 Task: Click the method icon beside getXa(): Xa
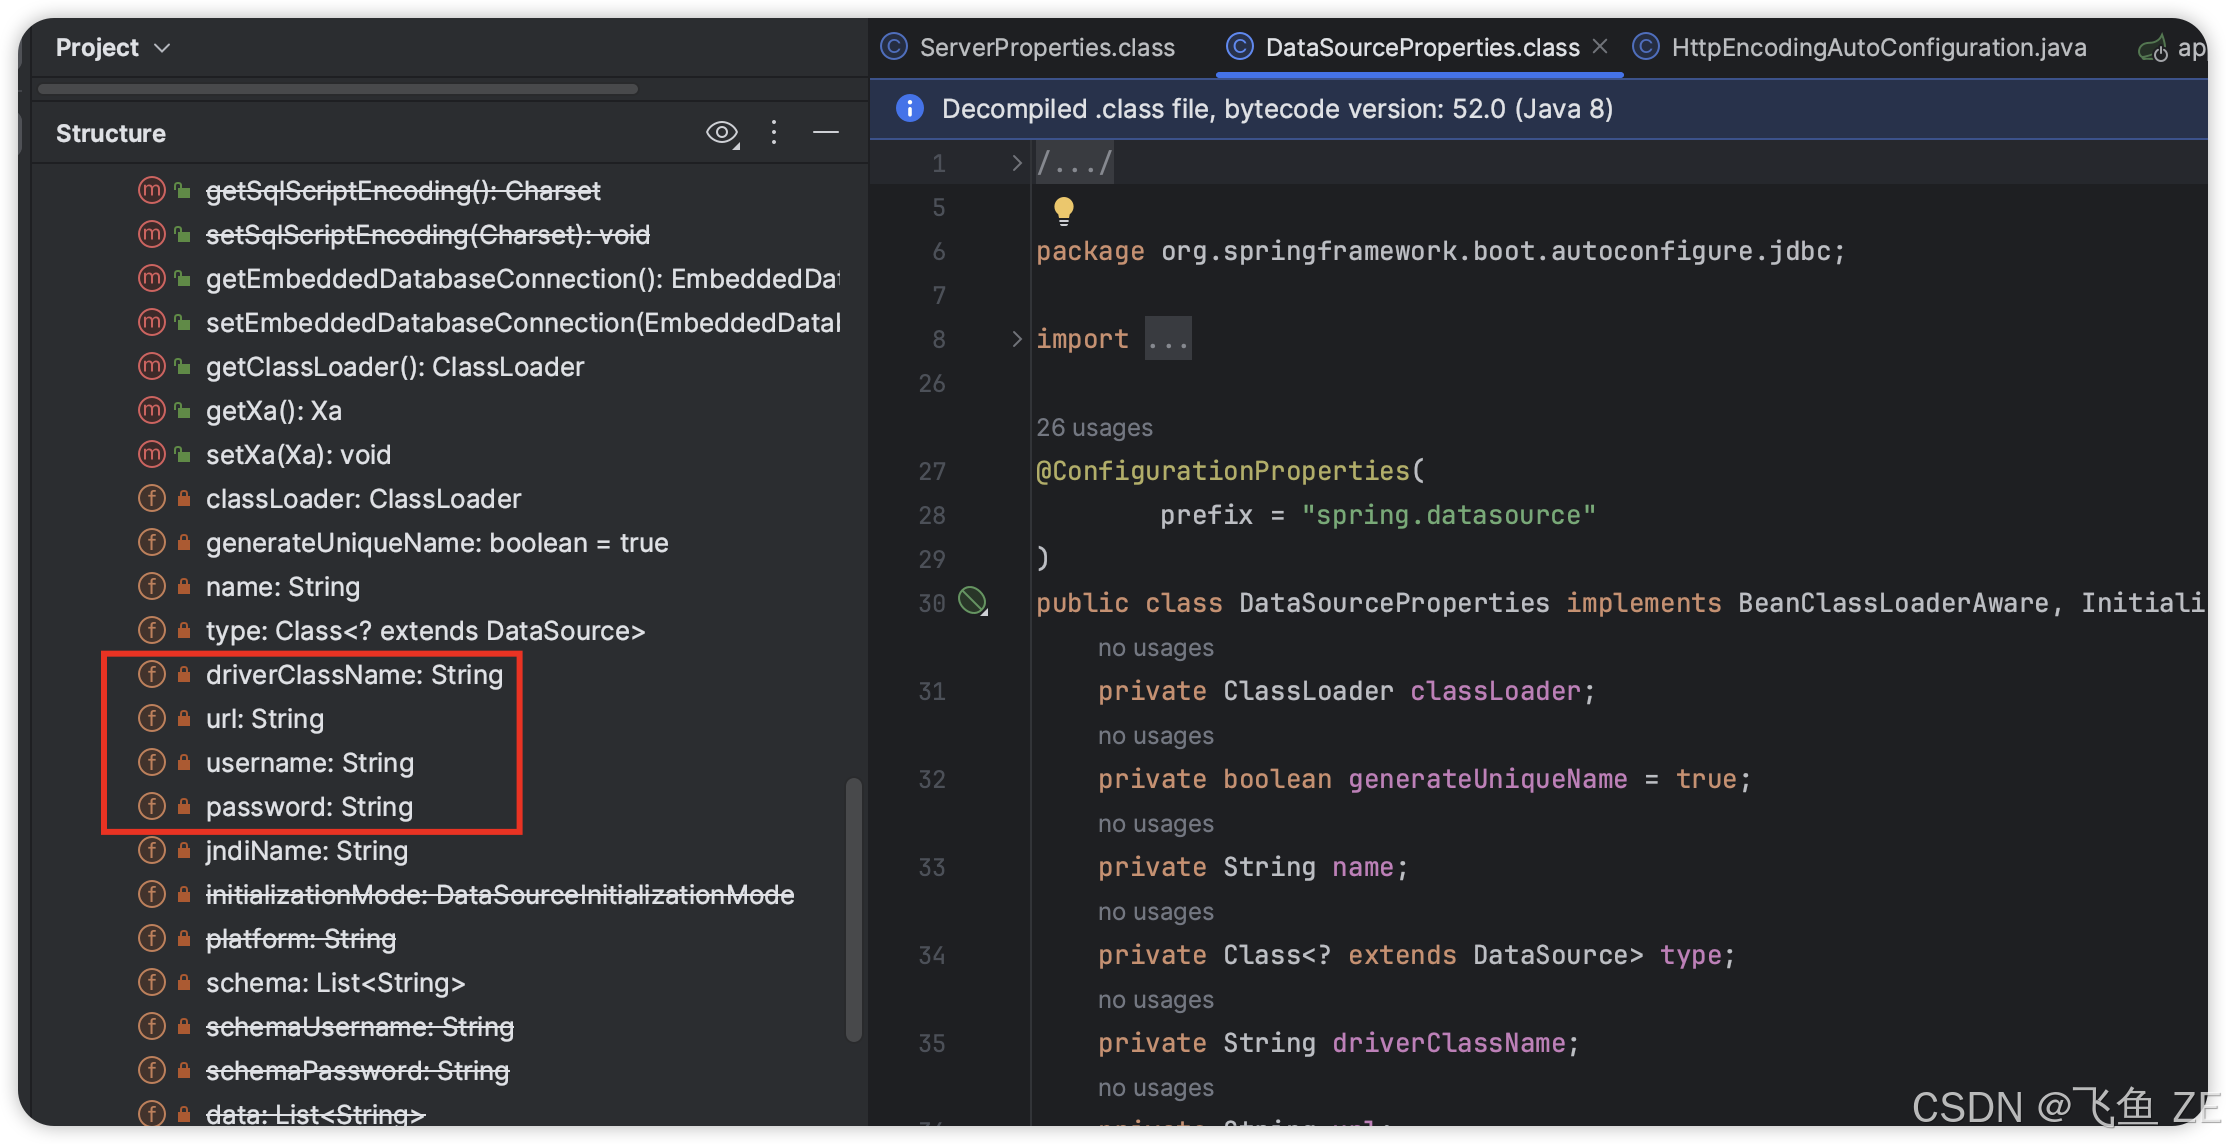click(152, 410)
